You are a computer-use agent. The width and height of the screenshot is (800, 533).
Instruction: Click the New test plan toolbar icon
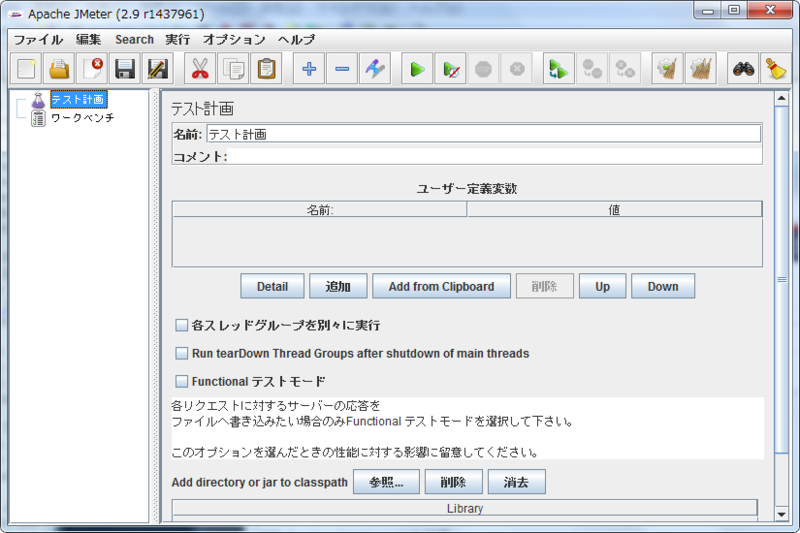pyautogui.click(x=27, y=68)
